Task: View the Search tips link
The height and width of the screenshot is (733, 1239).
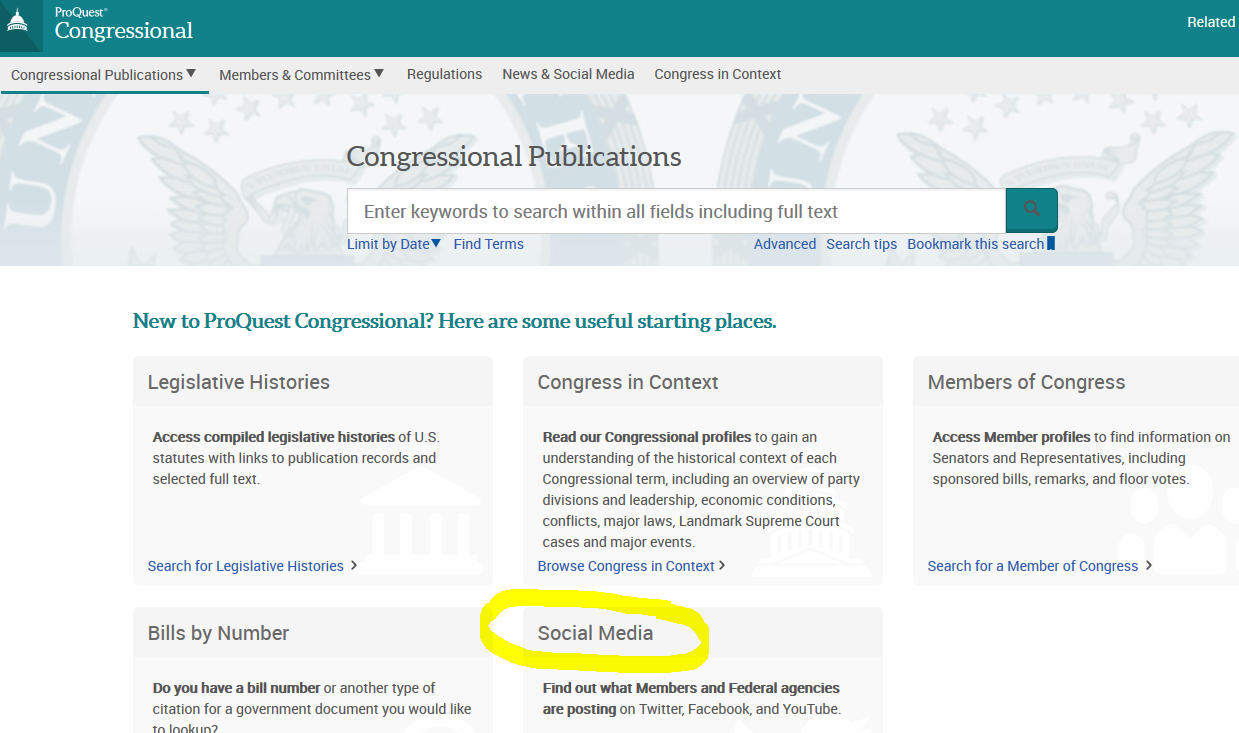Action: tap(862, 244)
